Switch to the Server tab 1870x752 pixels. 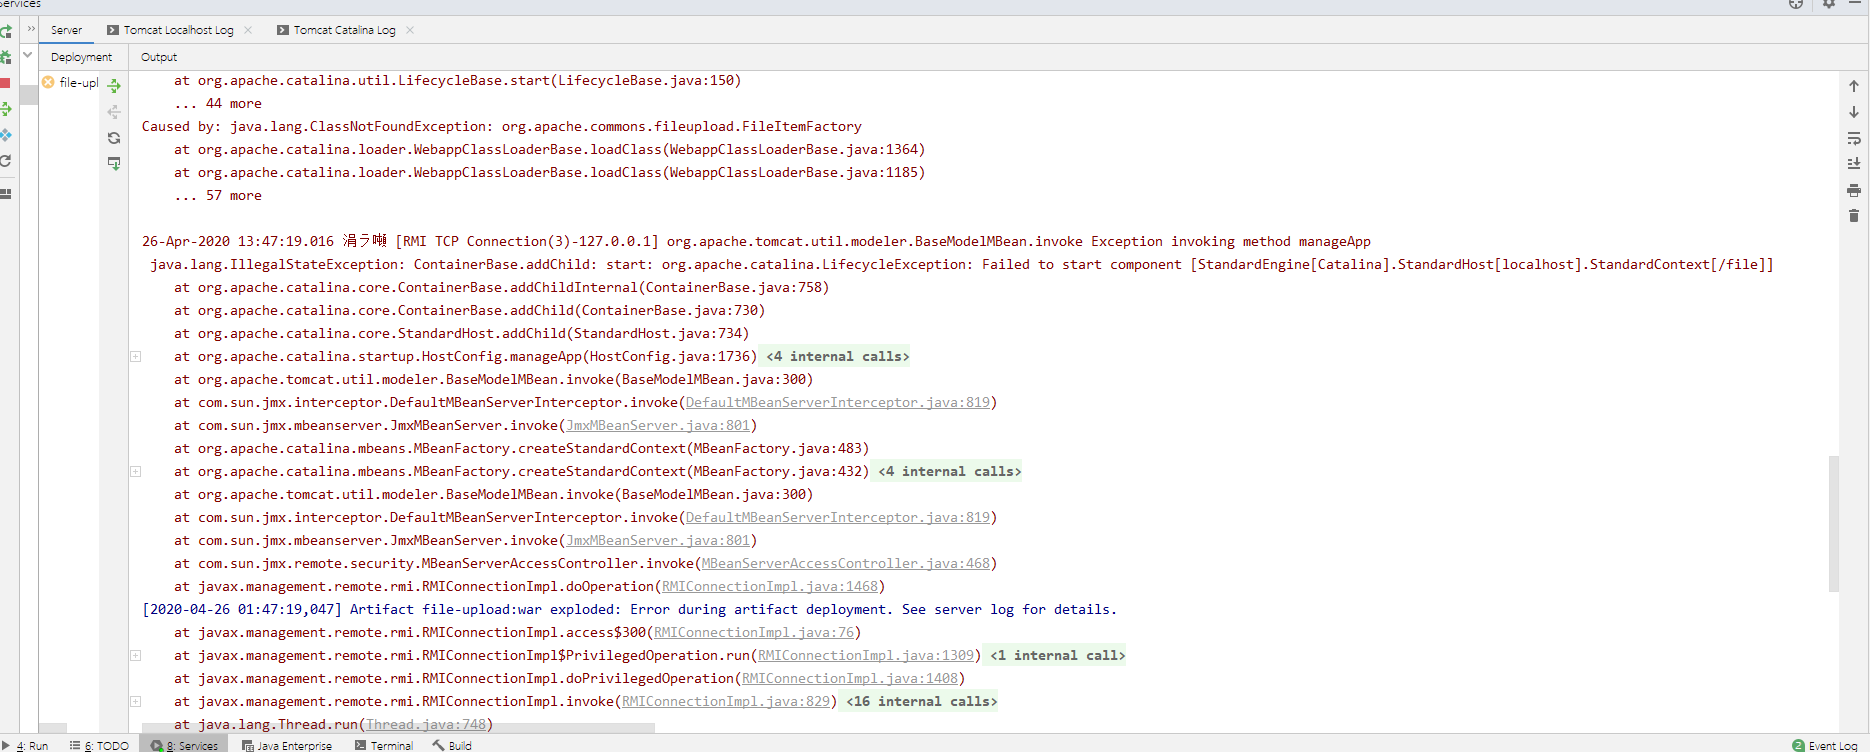click(x=67, y=30)
